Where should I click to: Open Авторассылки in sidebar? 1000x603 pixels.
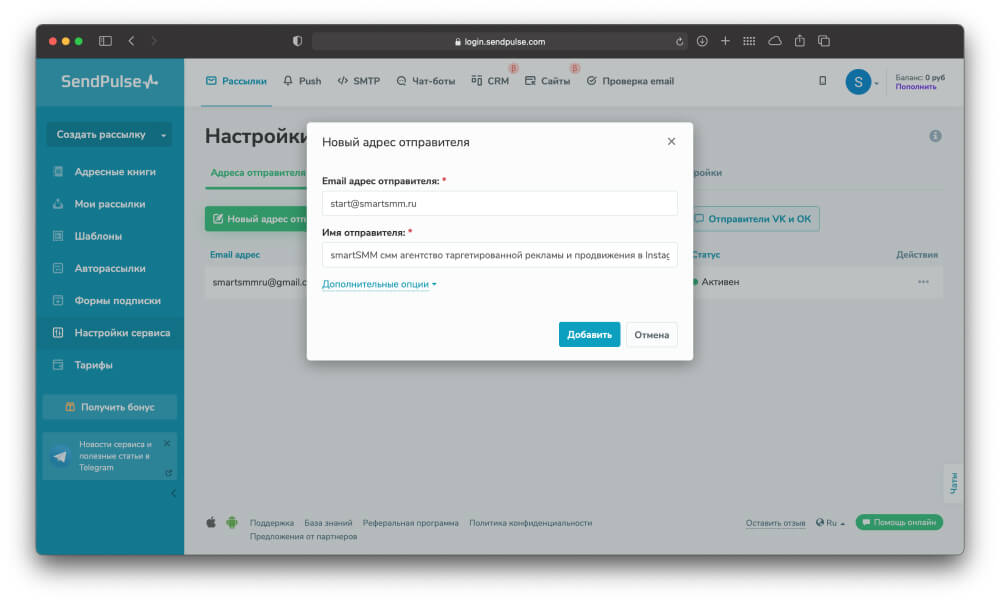[x=110, y=268]
